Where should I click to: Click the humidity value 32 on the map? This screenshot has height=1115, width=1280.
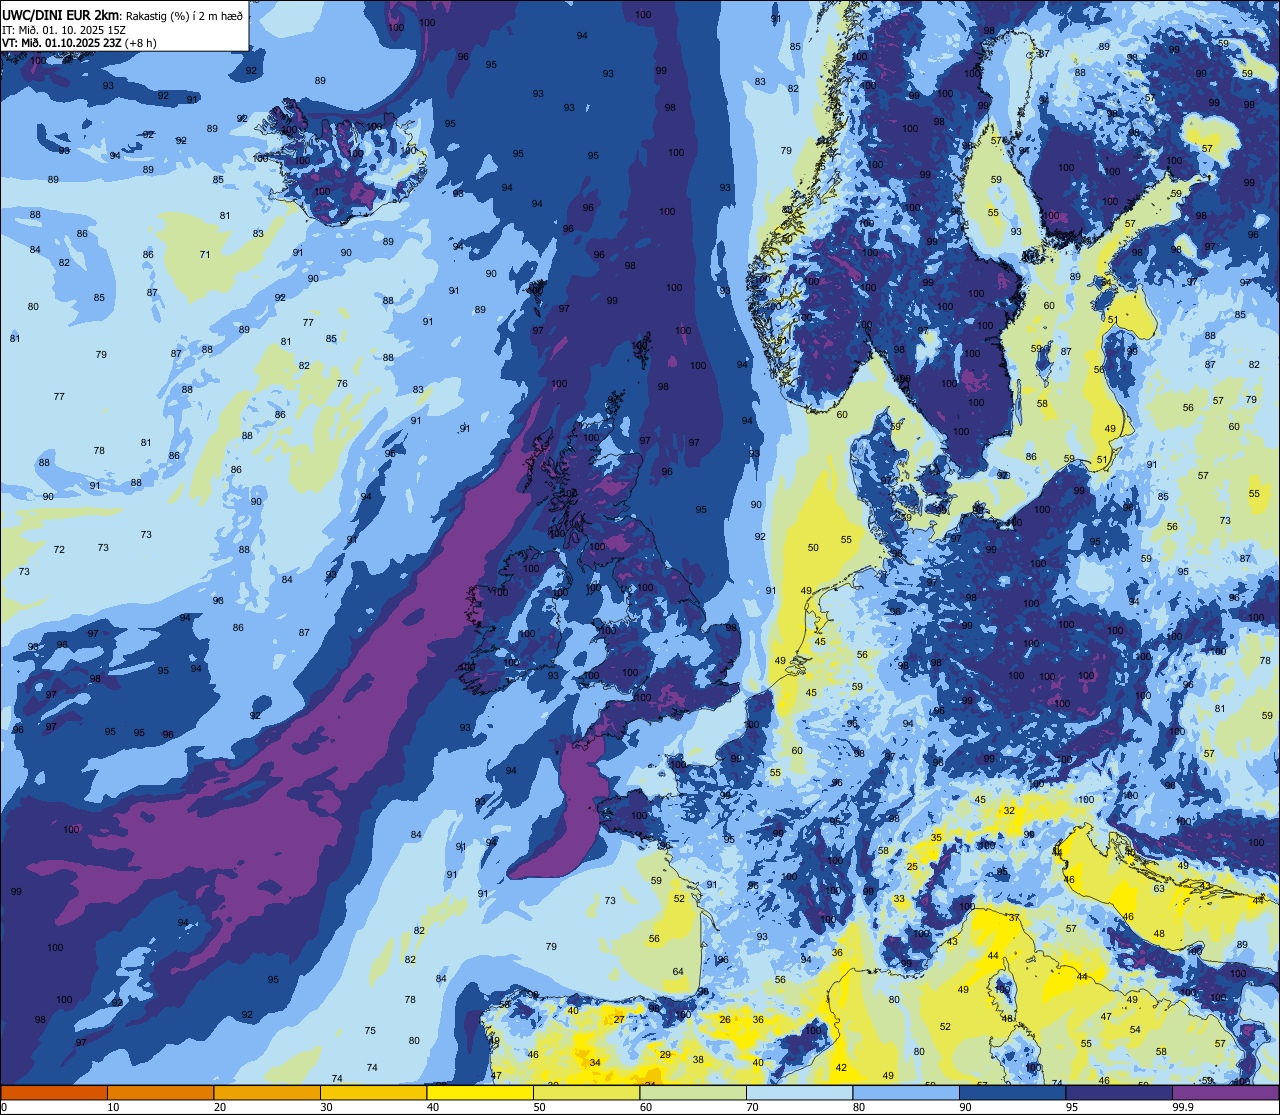(x=1009, y=811)
